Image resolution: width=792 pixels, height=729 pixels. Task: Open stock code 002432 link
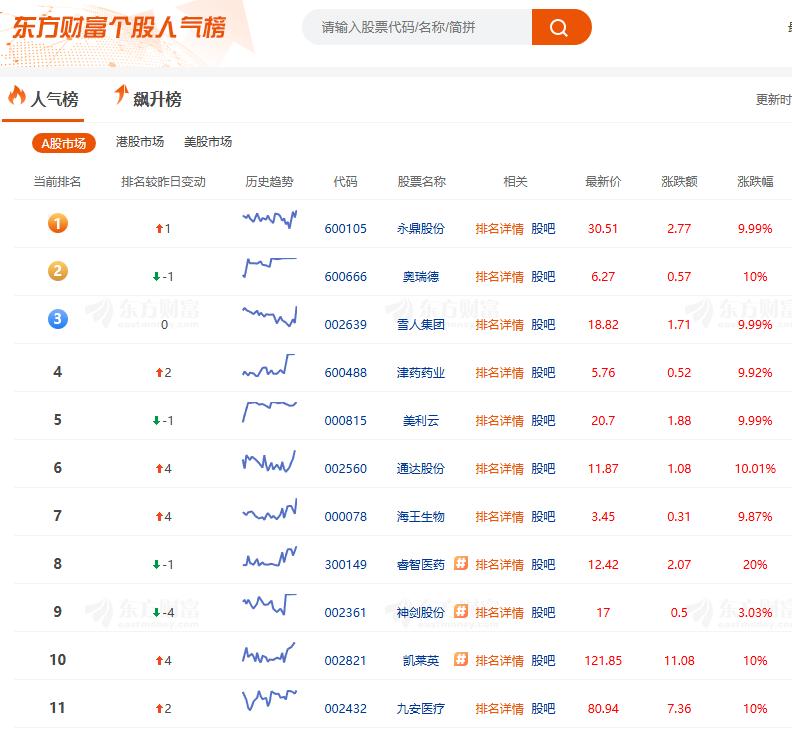[345, 709]
